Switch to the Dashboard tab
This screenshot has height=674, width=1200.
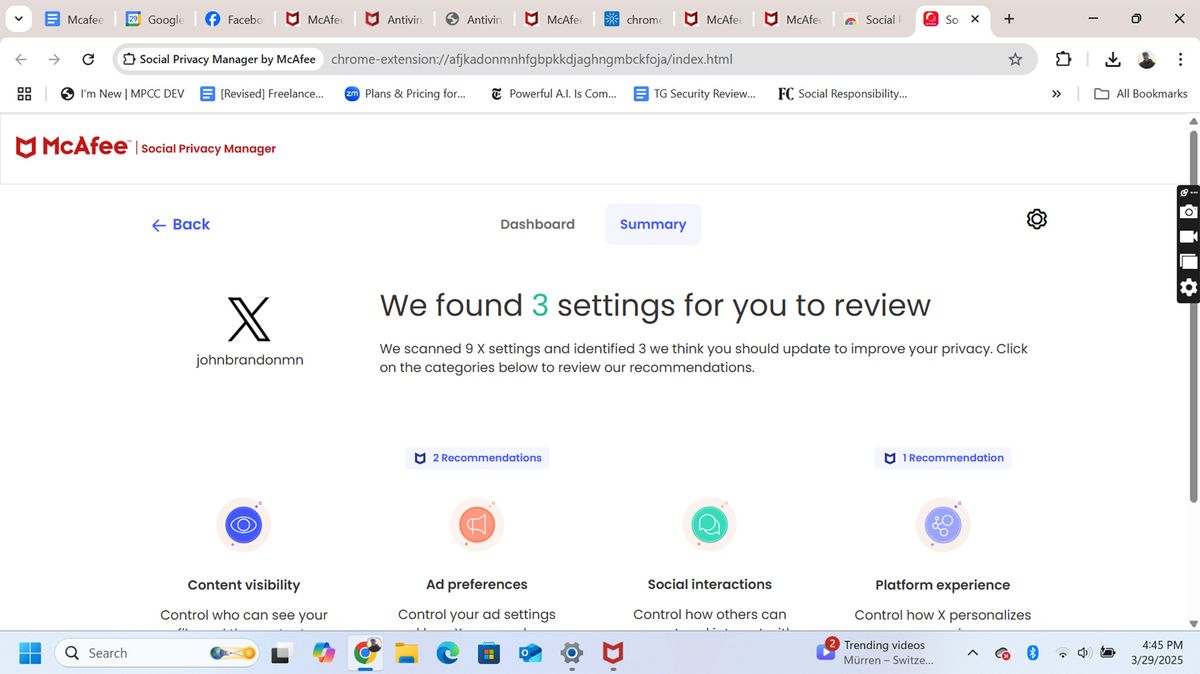537,224
